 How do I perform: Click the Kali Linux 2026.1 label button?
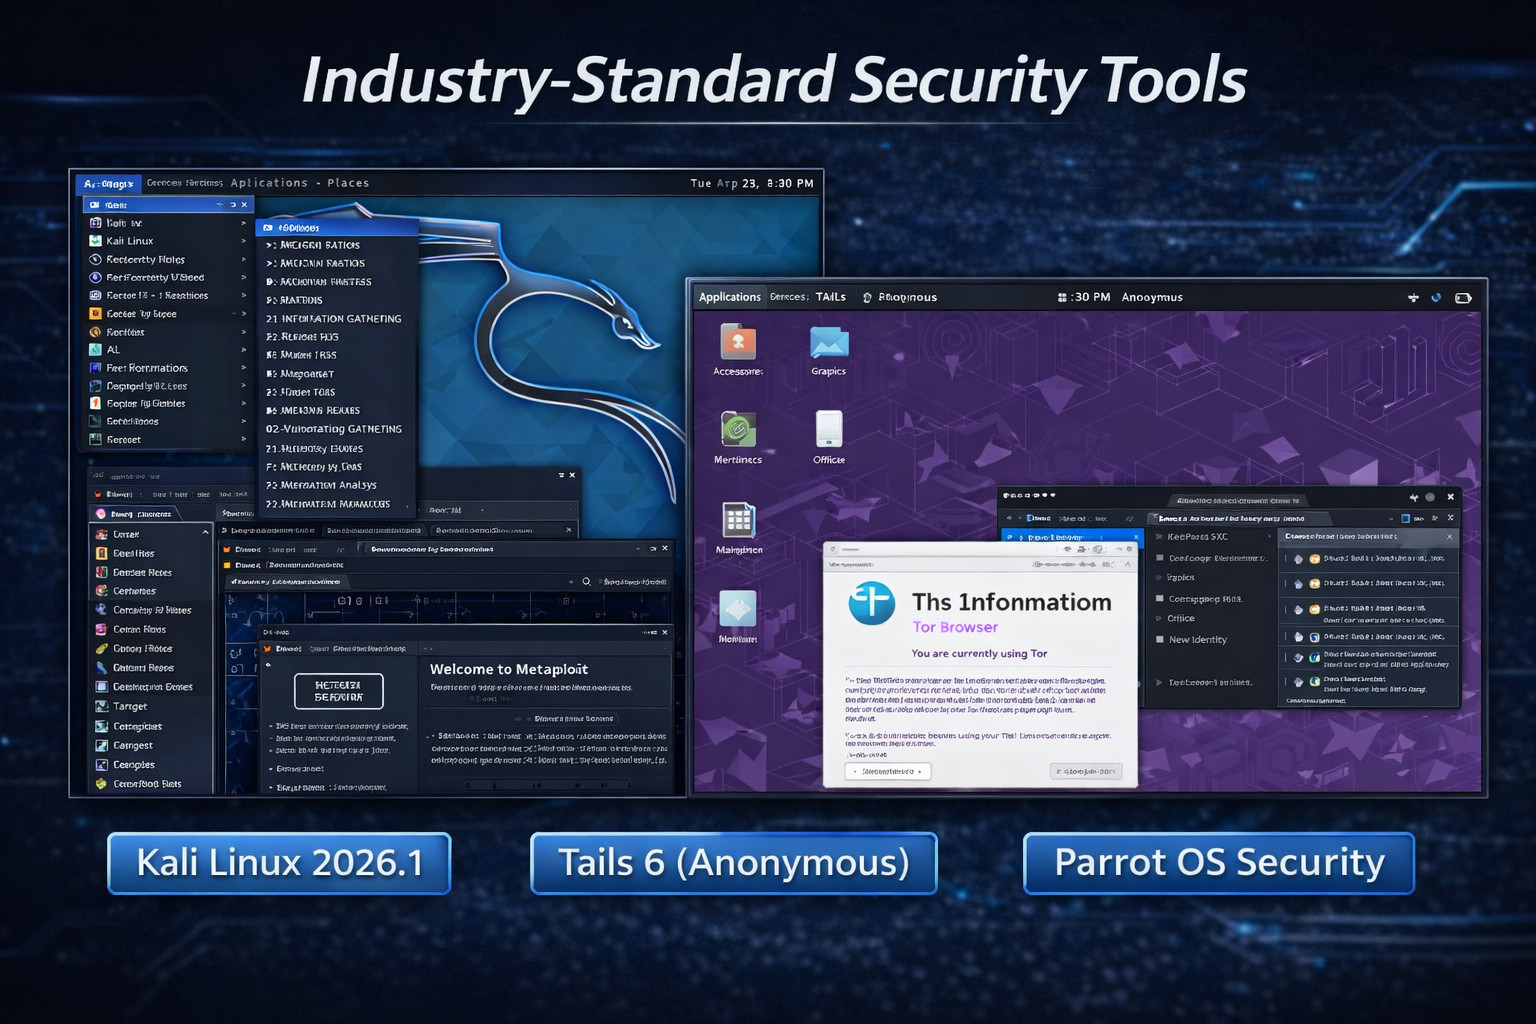279,863
